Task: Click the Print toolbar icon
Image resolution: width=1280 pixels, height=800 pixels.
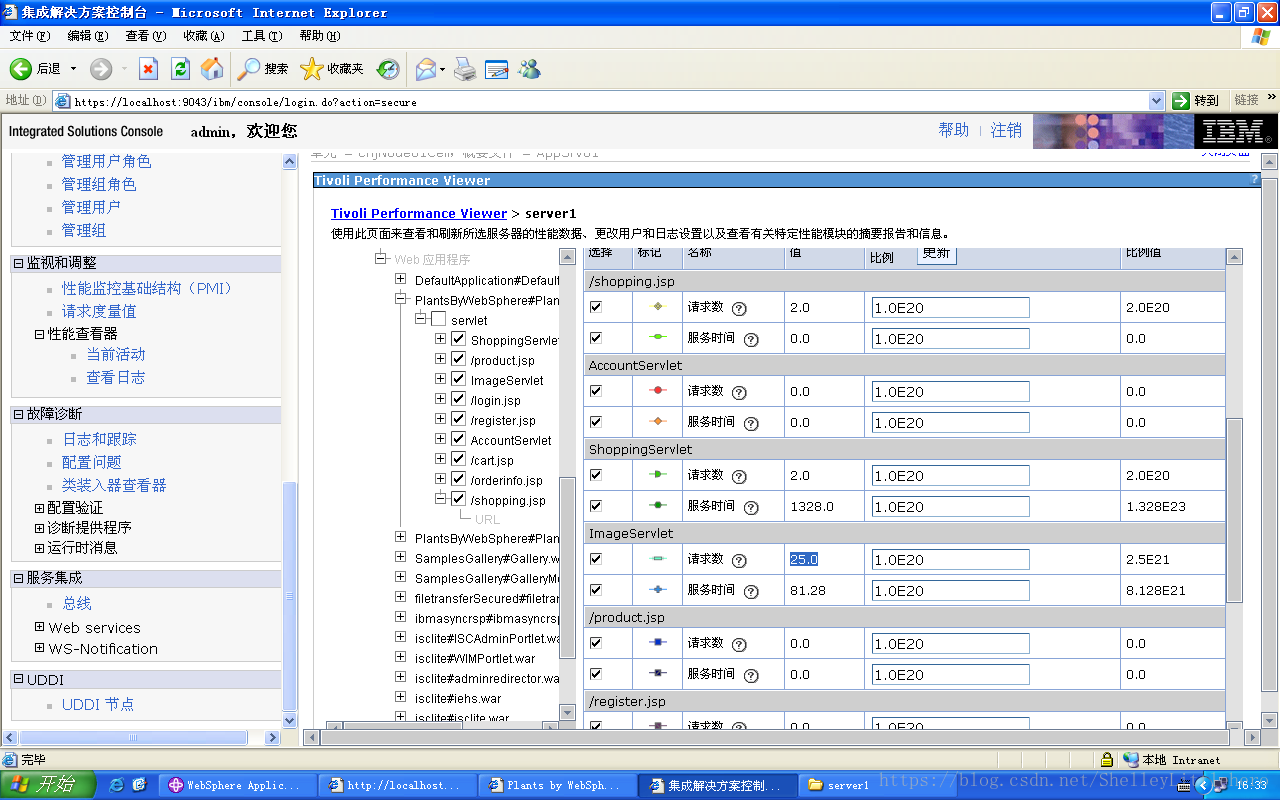Action: click(x=465, y=68)
